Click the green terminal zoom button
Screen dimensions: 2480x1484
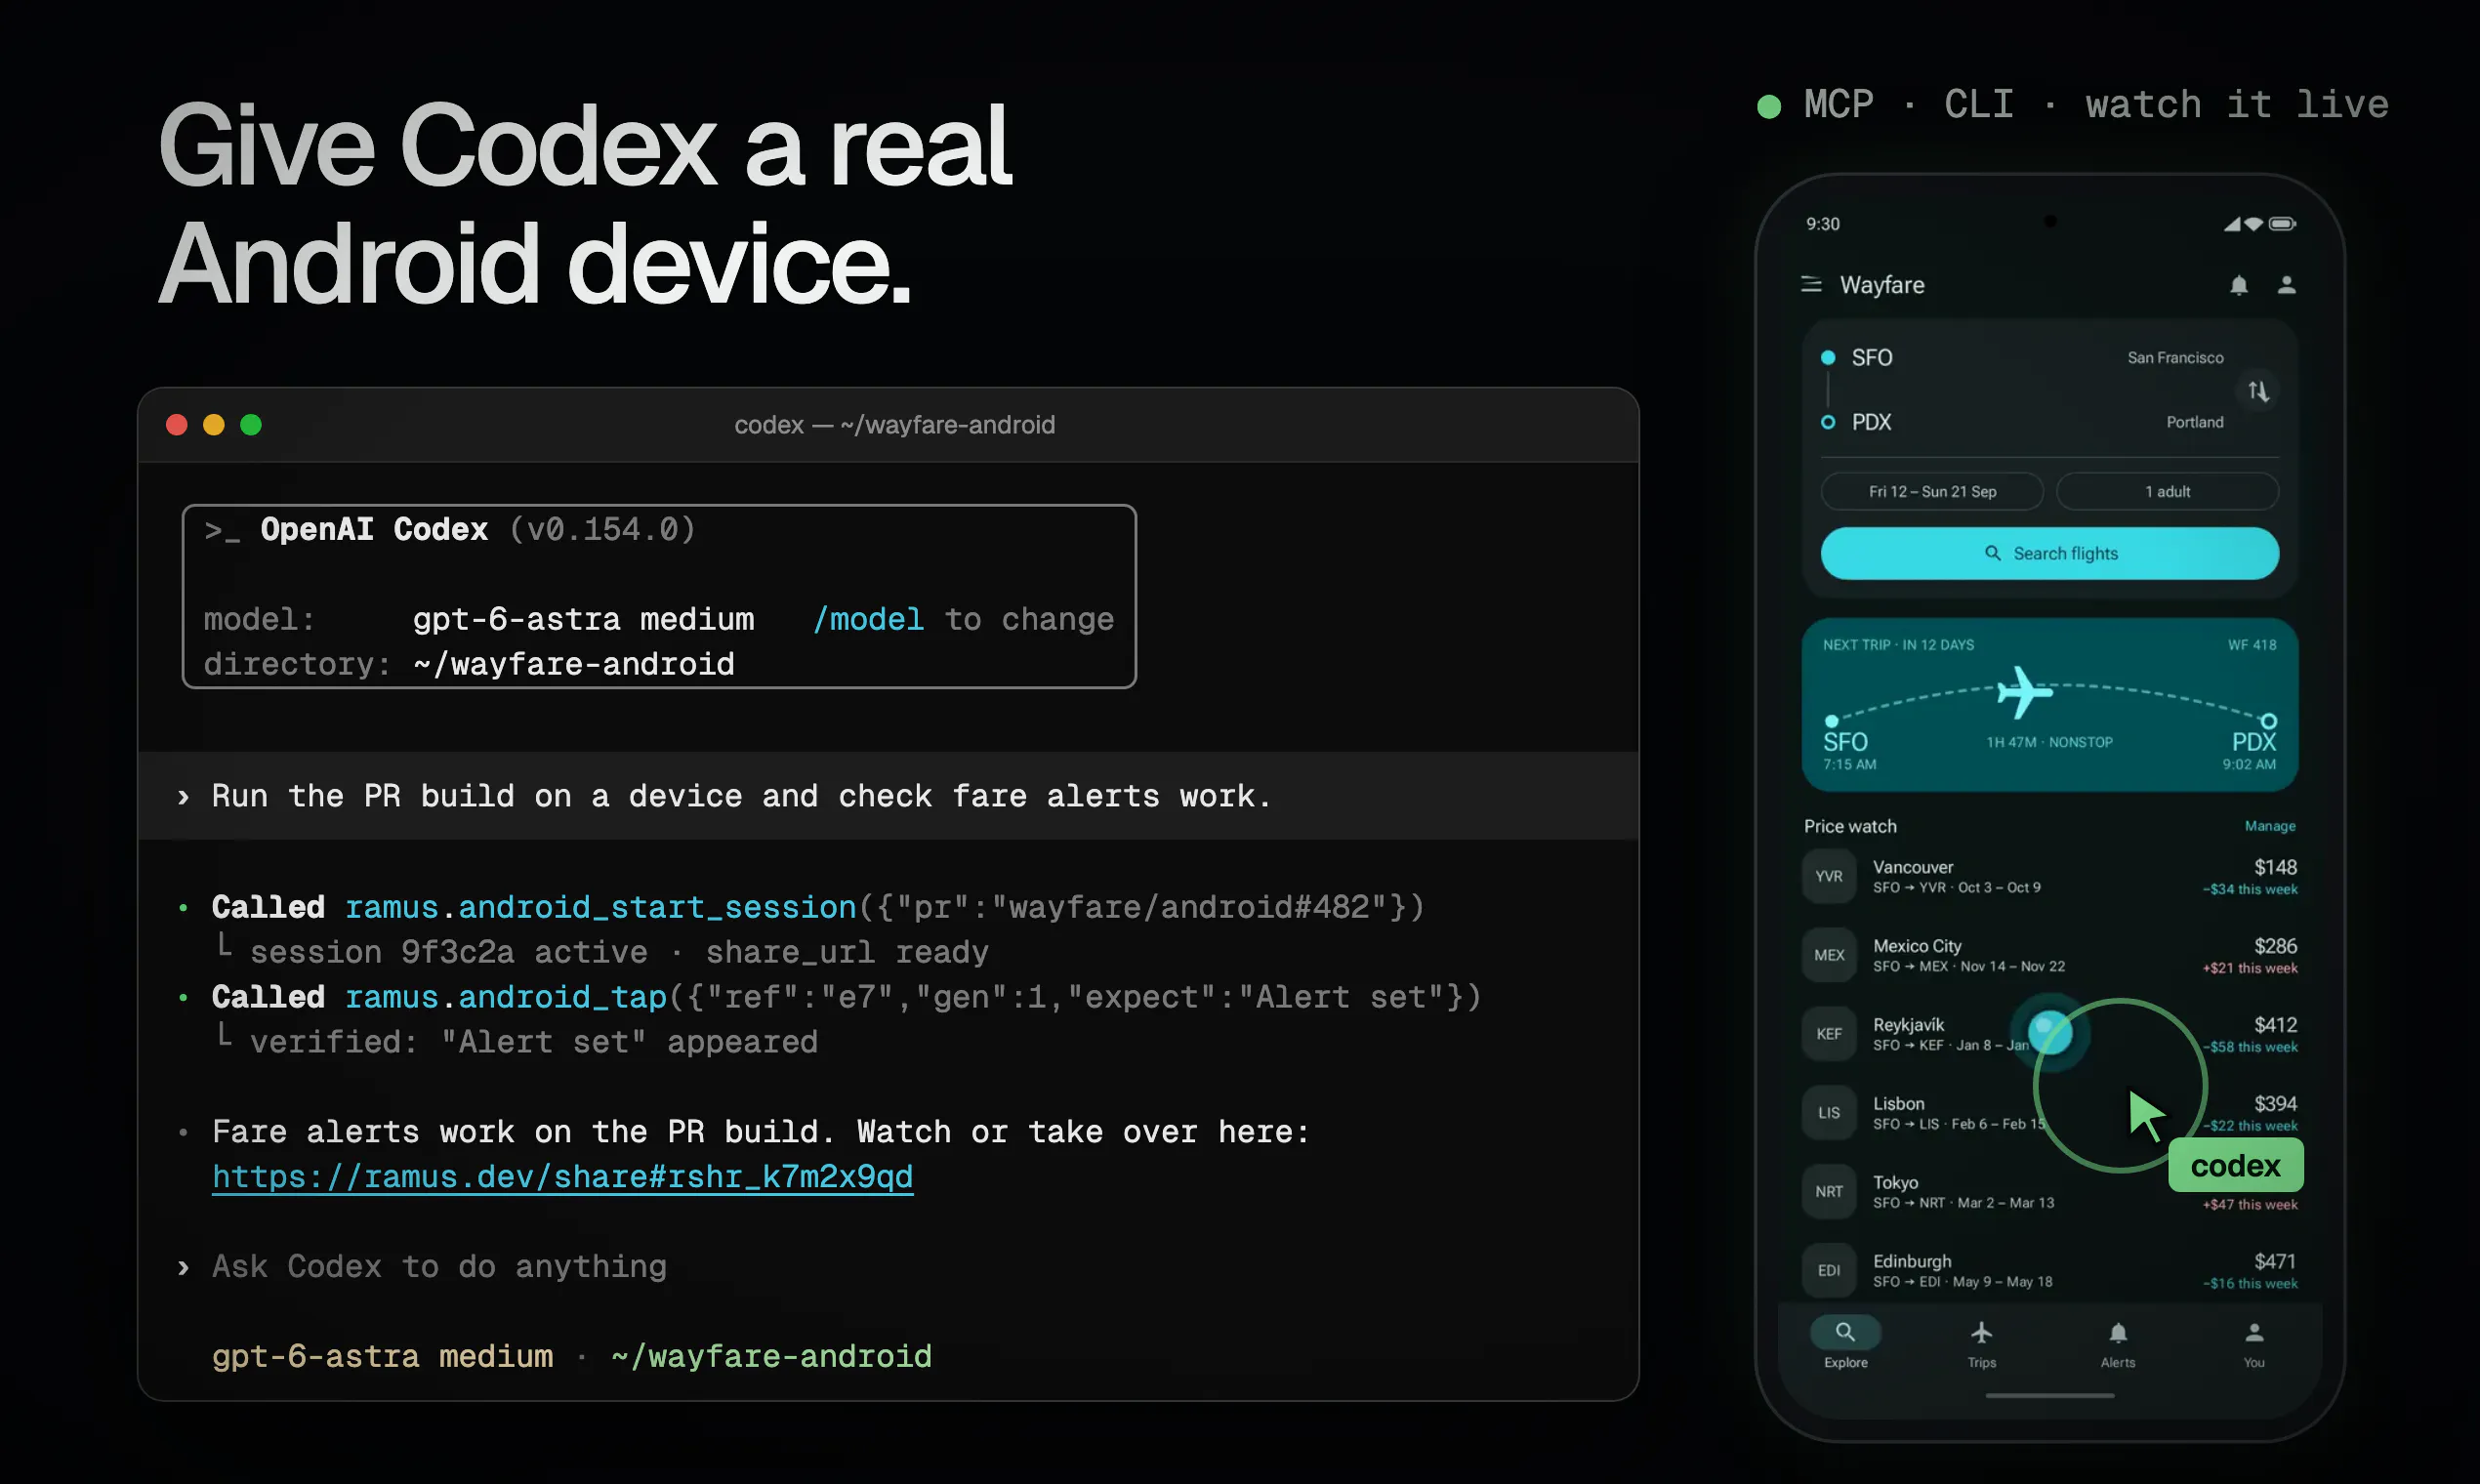(251, 425)
